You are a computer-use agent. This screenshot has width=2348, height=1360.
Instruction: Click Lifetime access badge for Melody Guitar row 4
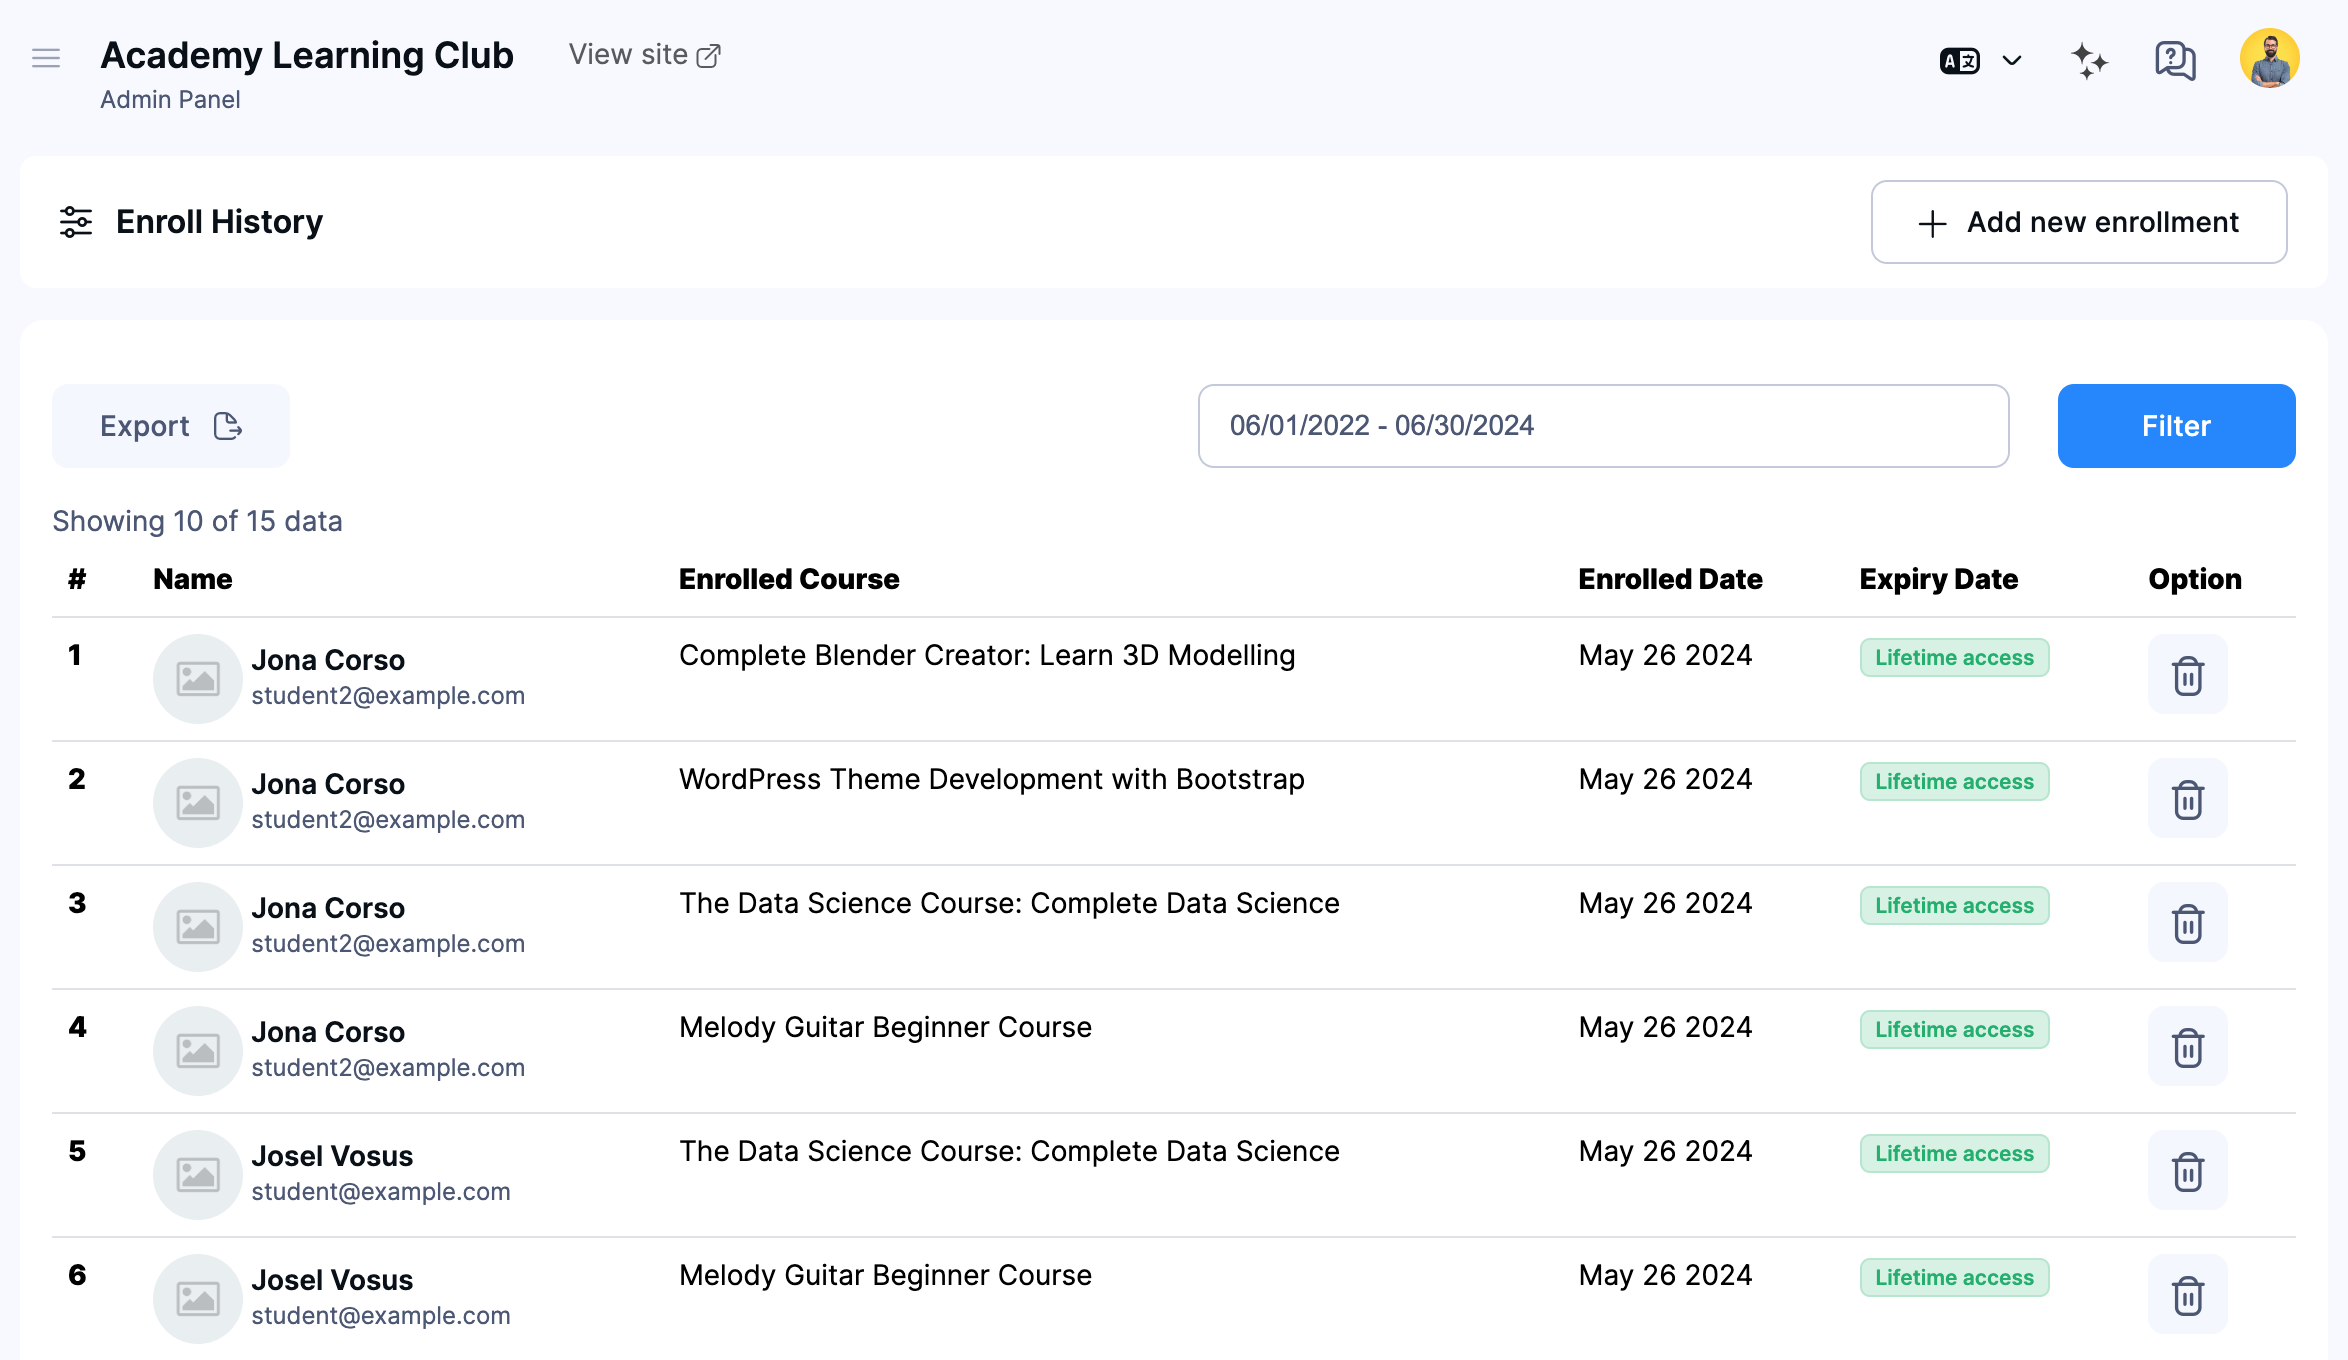pyautogui.click(x=1954, y=1029)
